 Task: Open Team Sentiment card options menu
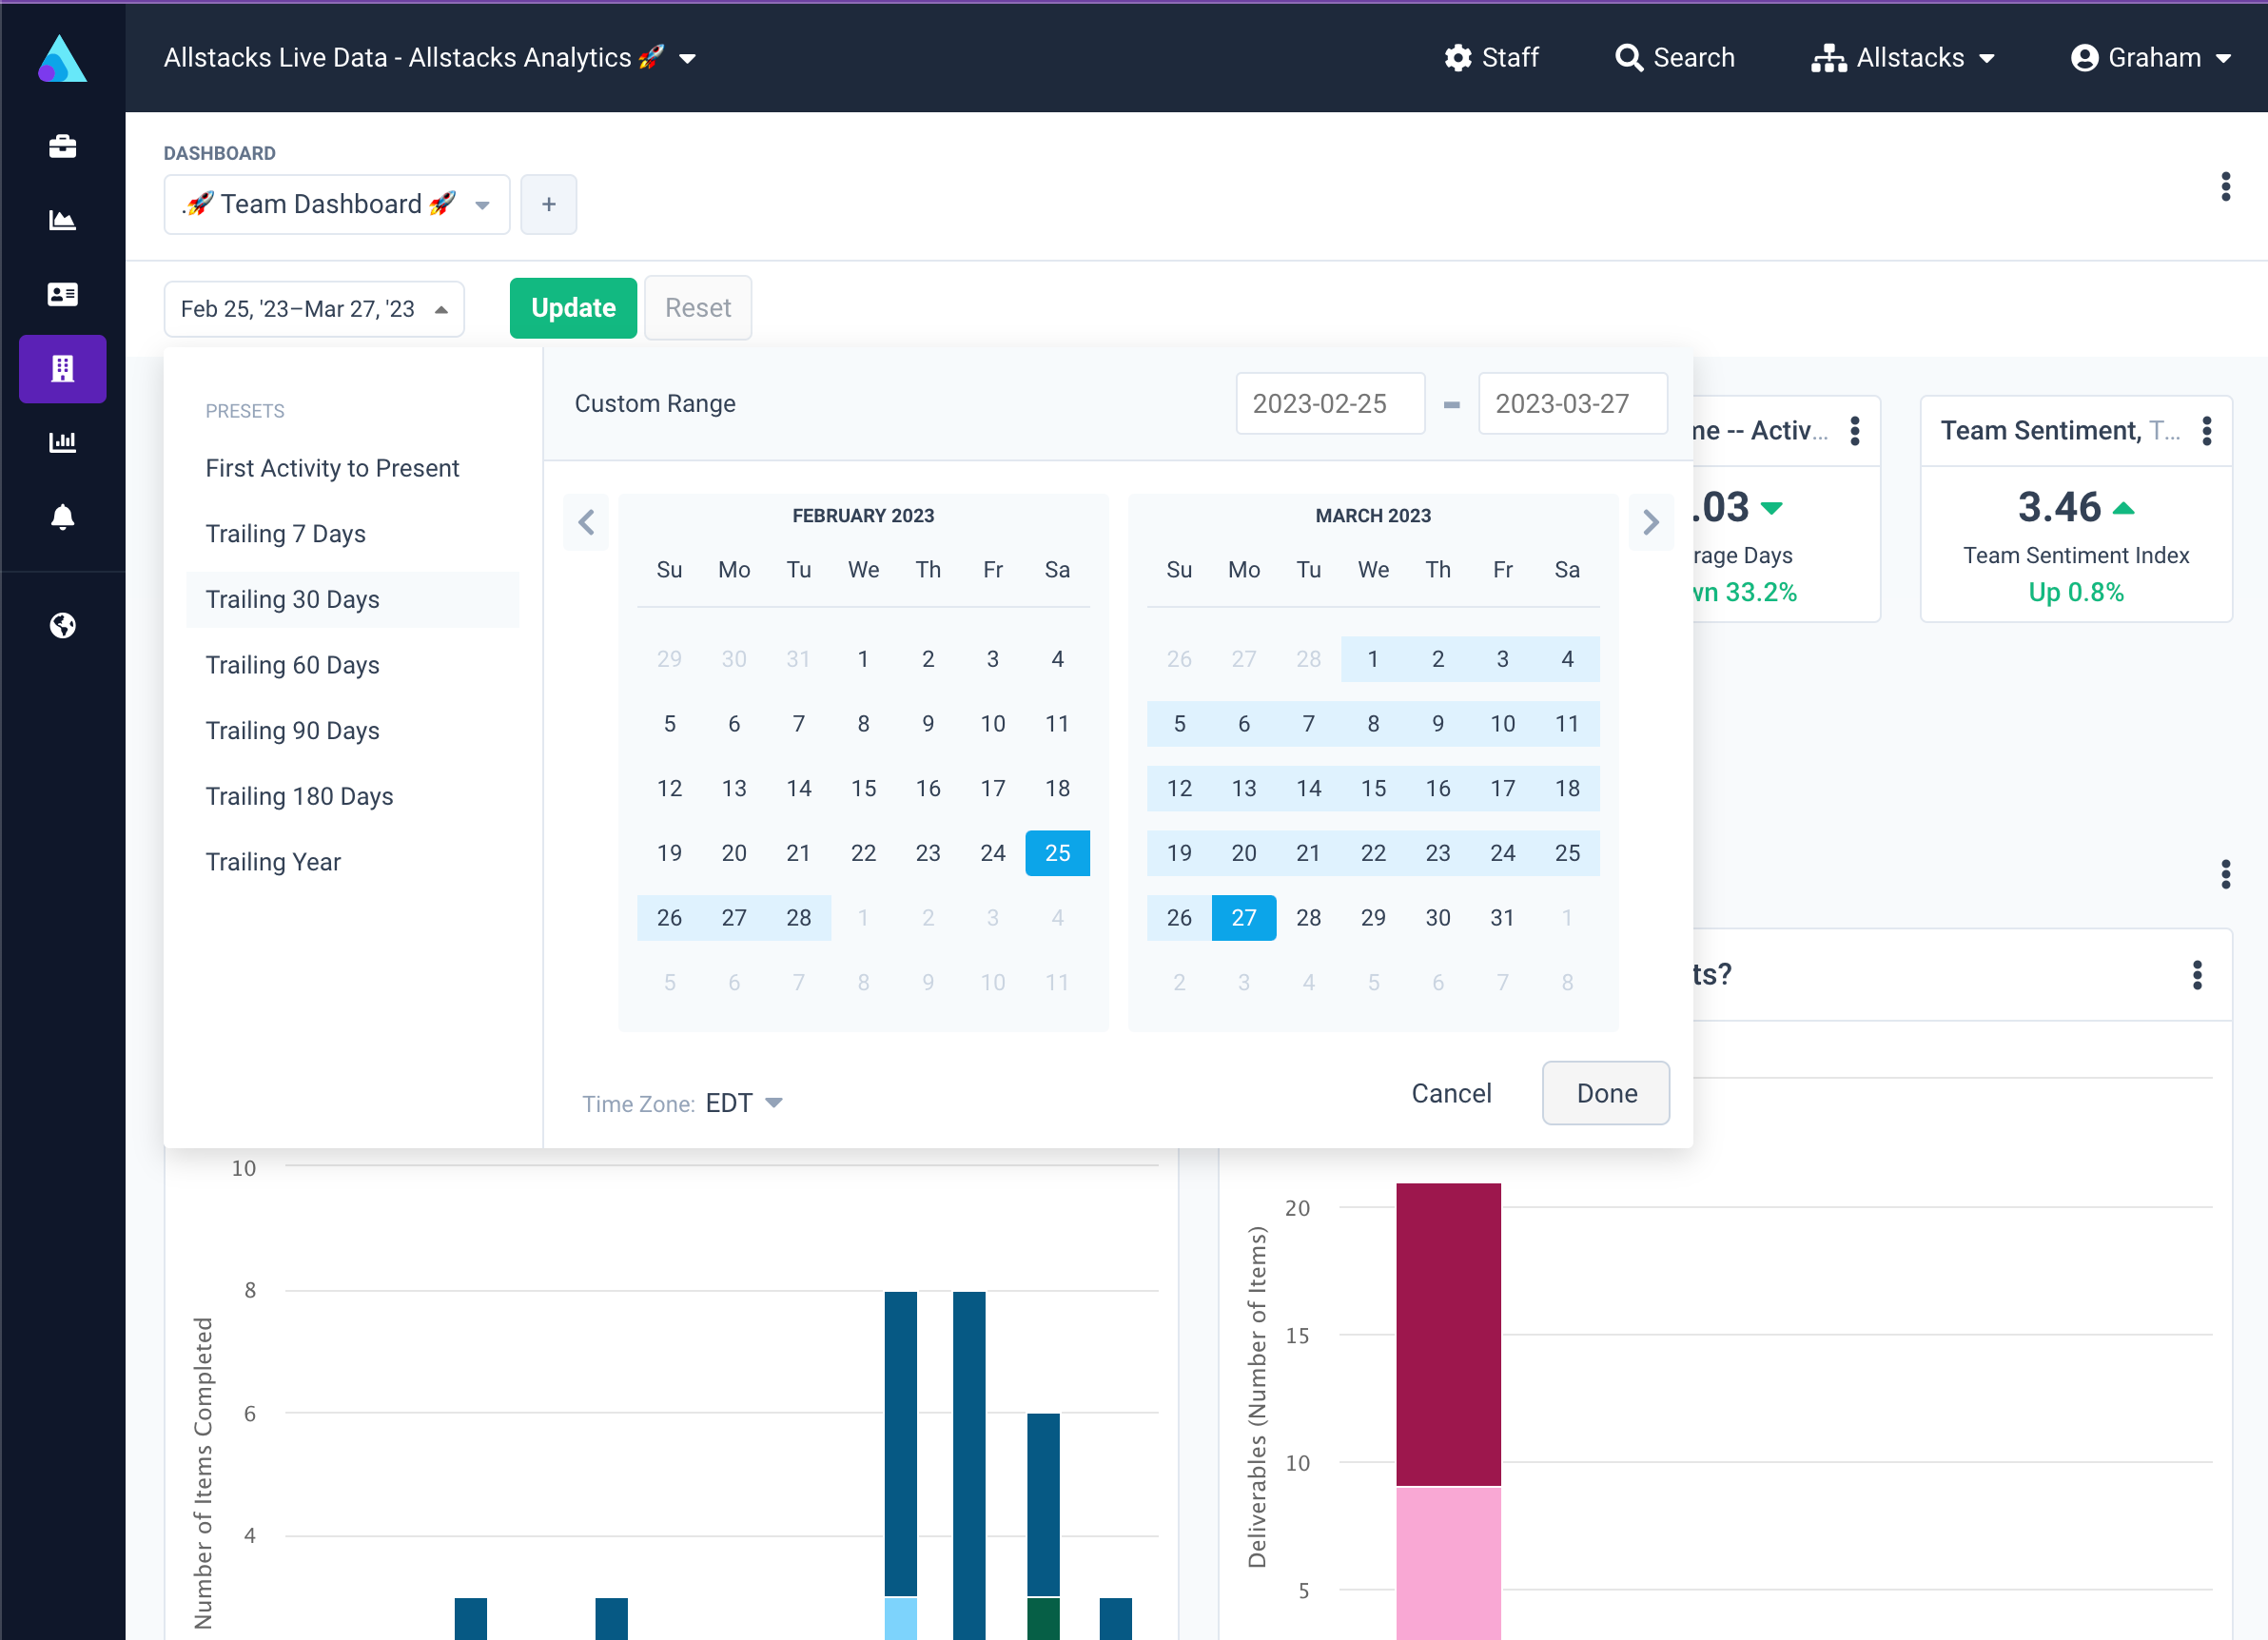[x=2206, y=431]
